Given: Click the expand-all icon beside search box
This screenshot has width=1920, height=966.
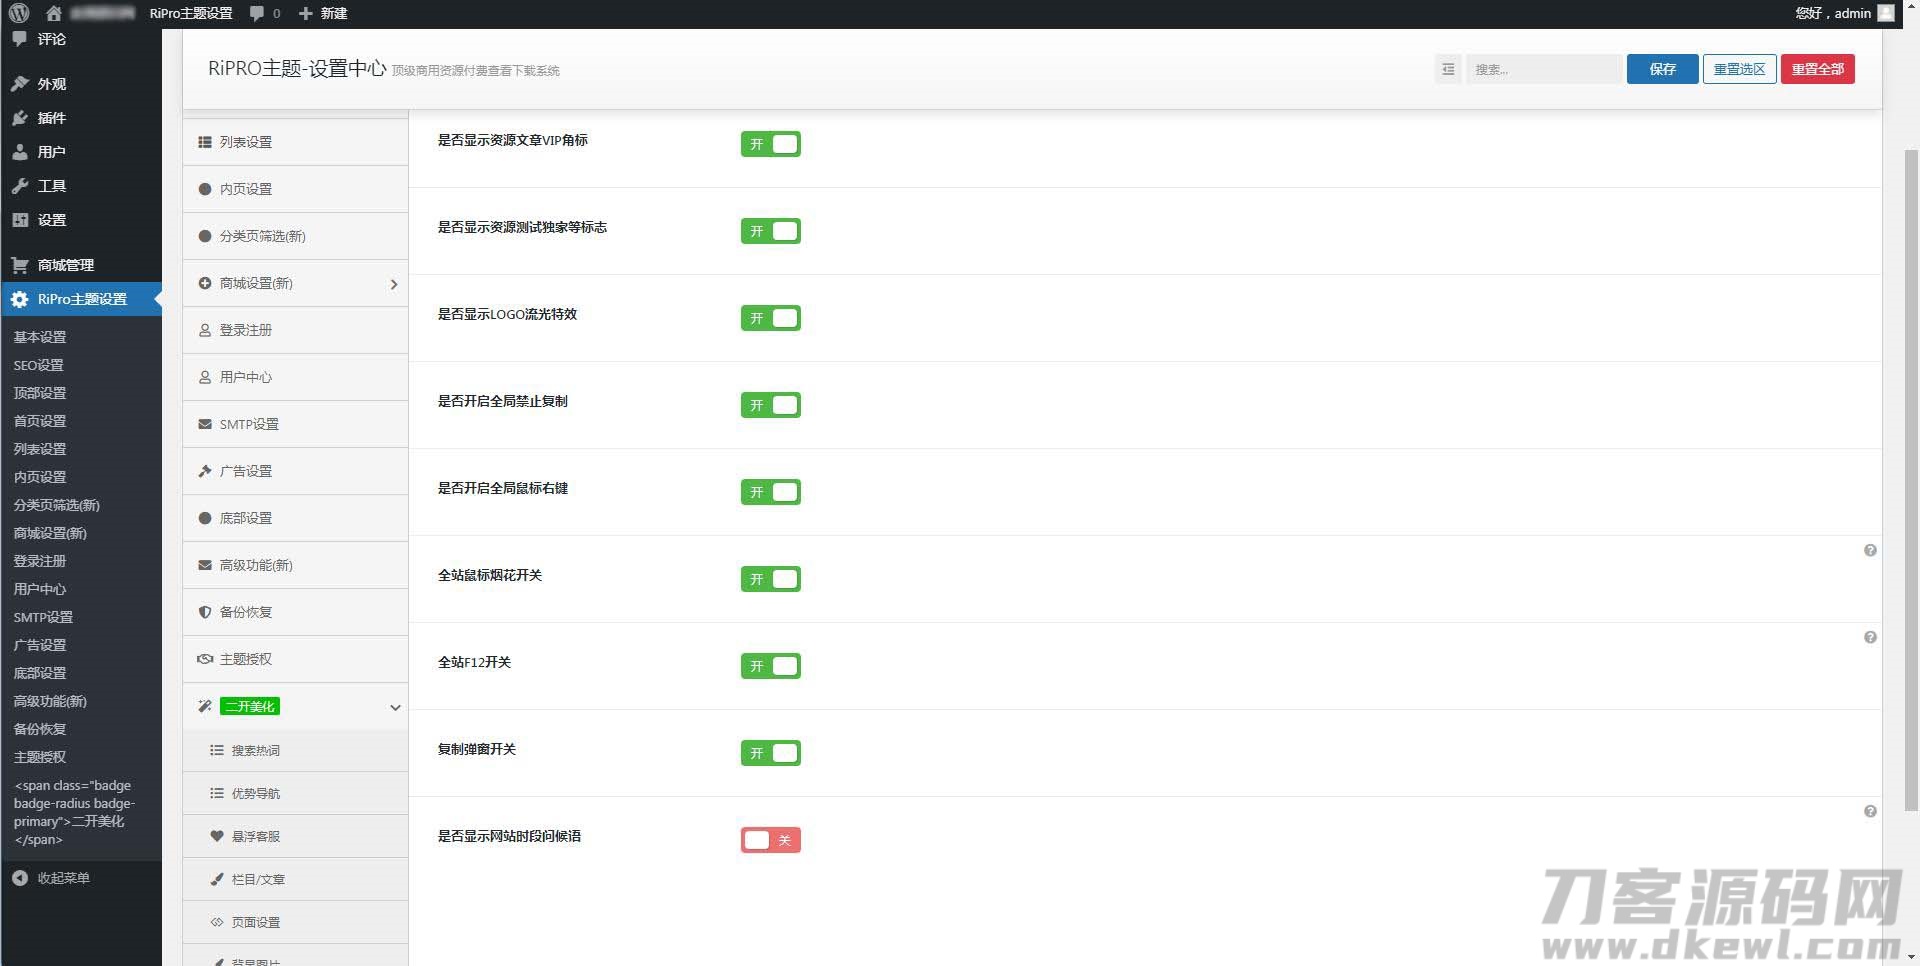Looking at the screenshot, I should coord(1447,69).
